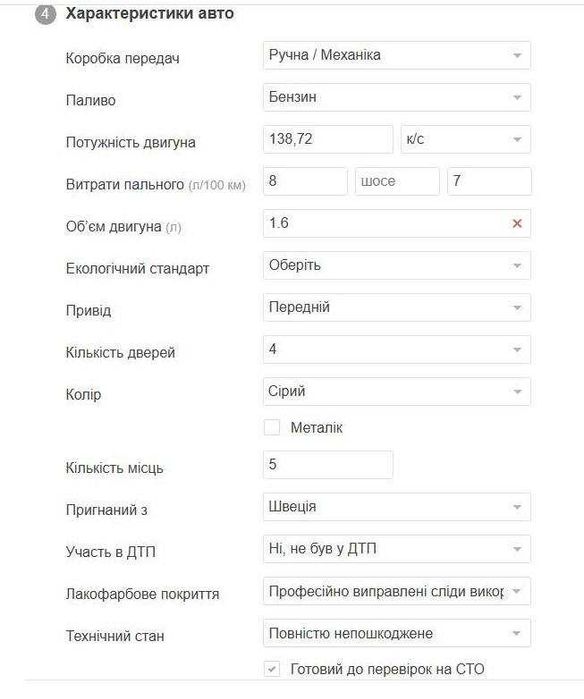Open the Технічний стан dropdown
Screen dimensions: 584x699
pos(397,633)
